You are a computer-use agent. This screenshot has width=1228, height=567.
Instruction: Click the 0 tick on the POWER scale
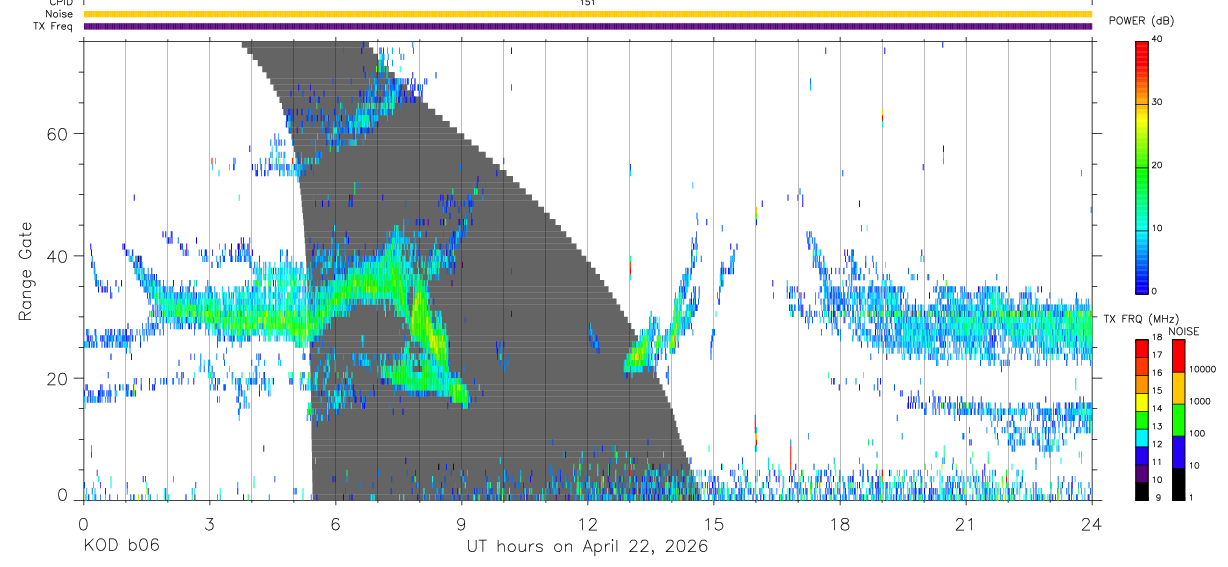tap(1154, 291)
